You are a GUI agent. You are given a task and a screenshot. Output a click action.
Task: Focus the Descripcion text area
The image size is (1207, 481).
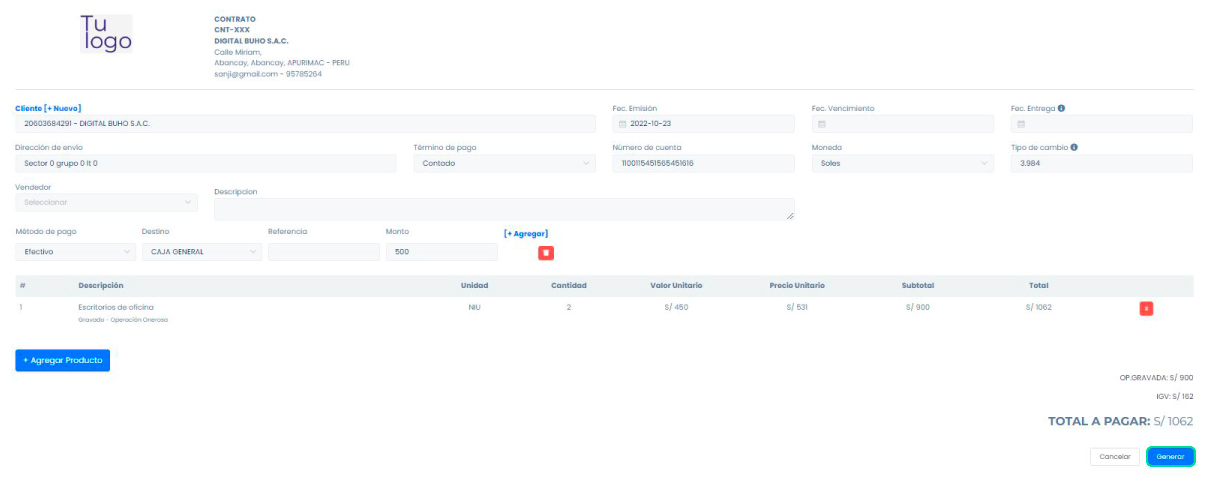coord(504,208)
